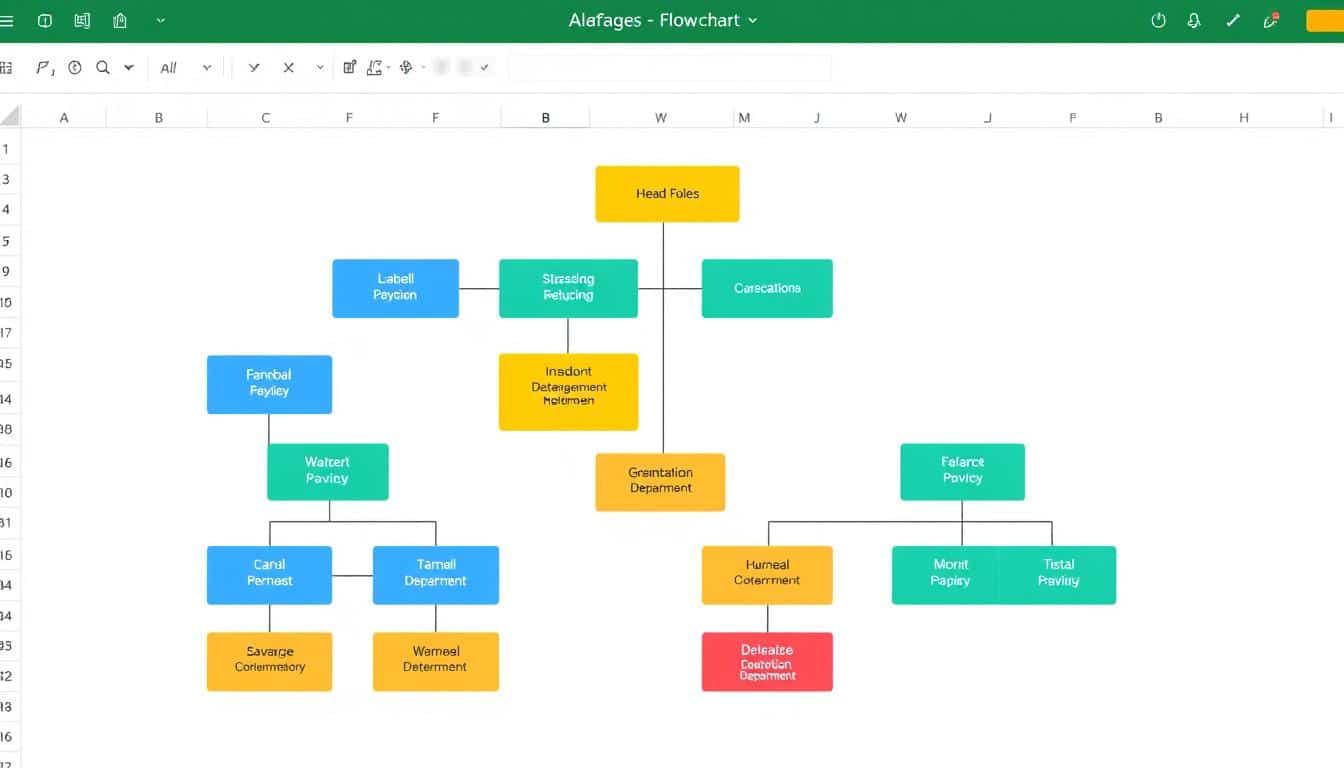Screen dimensions: 1344x768
Task: Select the green Carecations box
Action: pyautogui.click(x=767, y=288)
